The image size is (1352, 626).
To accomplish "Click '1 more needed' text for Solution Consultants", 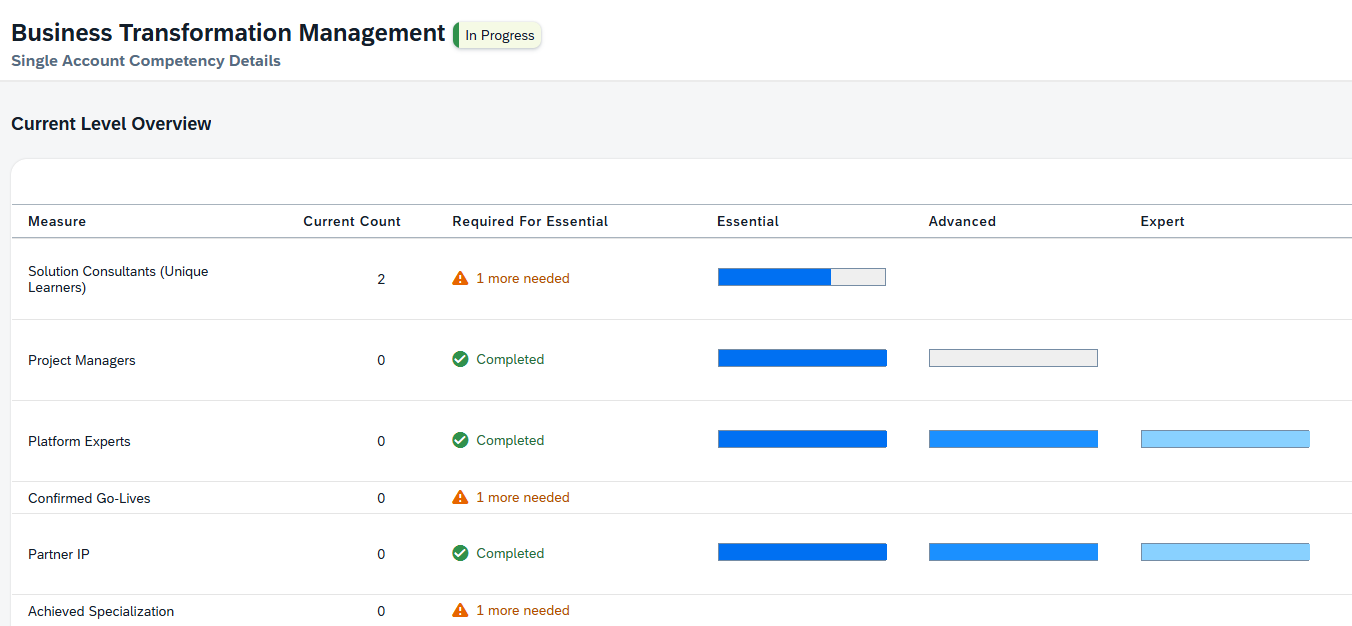I will (523, 279).
